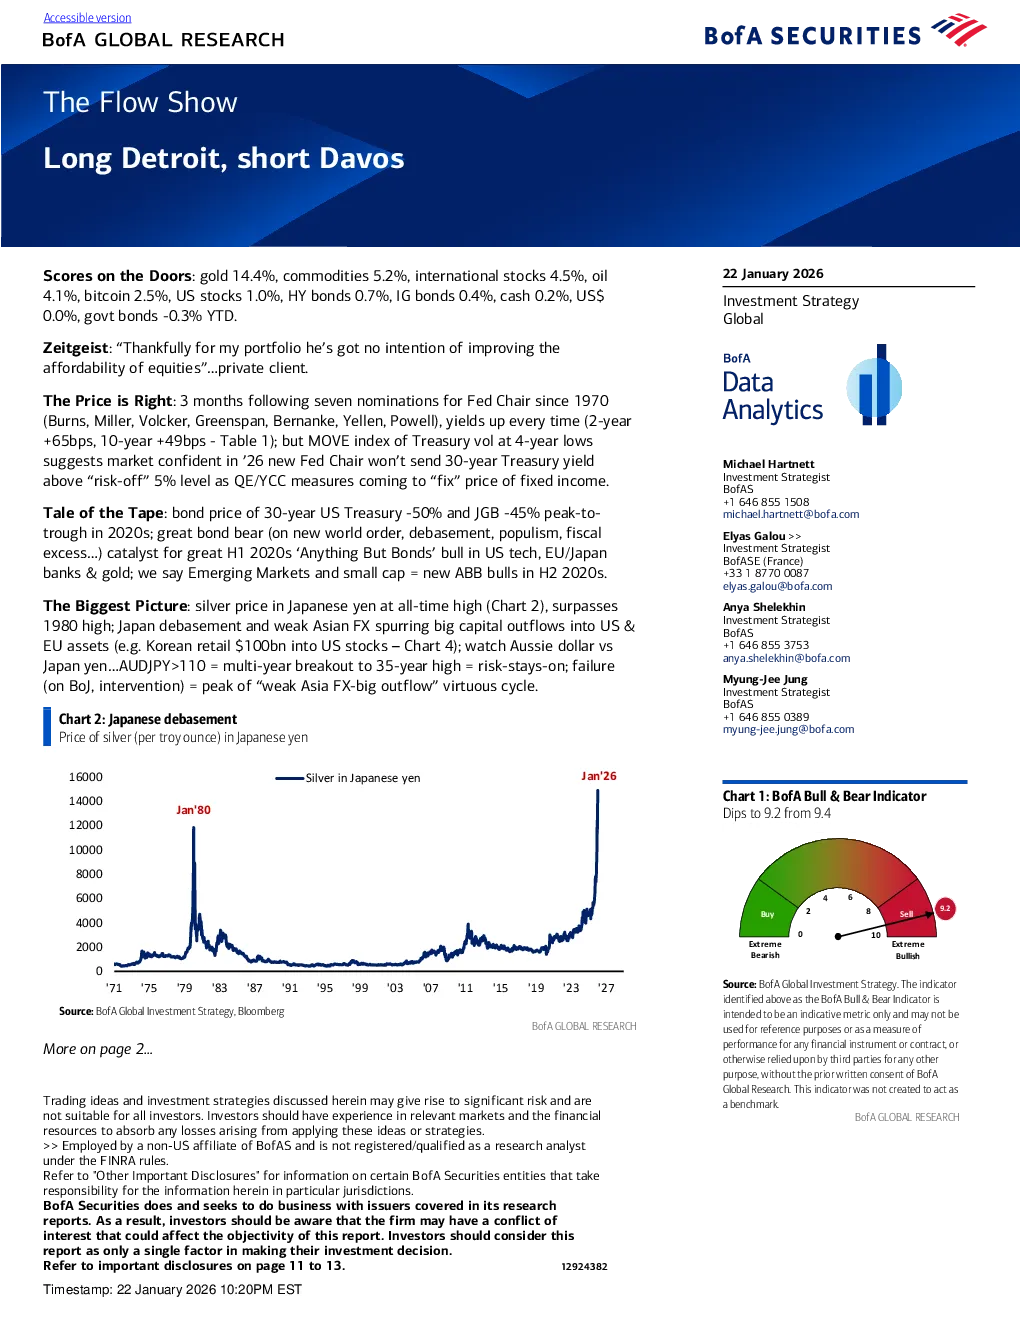The width and height of the screenshot is (1020, 1320).
Task: Click the '27 x-axis year label
Action: [x=606, y=988]
